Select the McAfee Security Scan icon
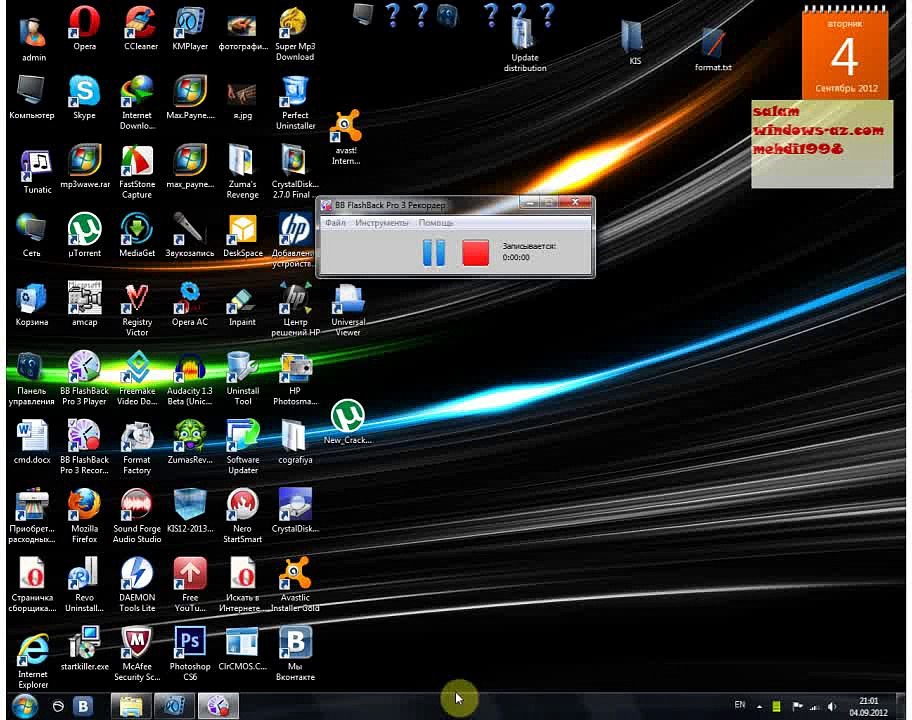The height and width of the screenshot is (720, 912). [x=137, y=654]
